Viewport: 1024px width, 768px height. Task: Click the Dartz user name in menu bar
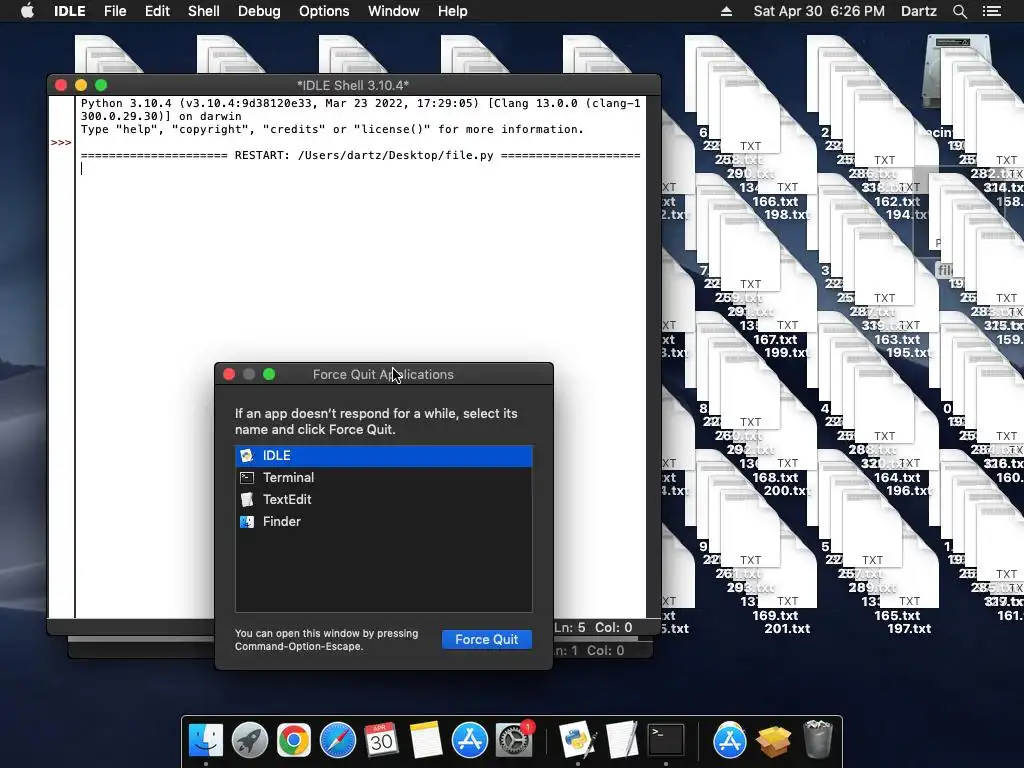click(918, 11)
